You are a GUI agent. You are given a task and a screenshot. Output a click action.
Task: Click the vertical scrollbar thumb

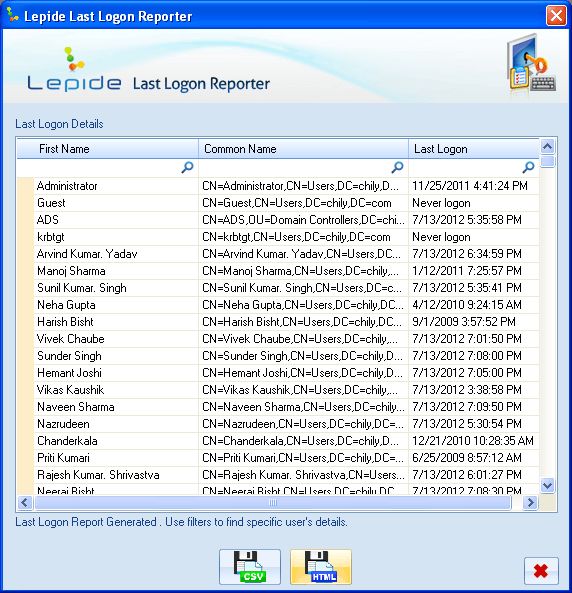tap(547, 161)
